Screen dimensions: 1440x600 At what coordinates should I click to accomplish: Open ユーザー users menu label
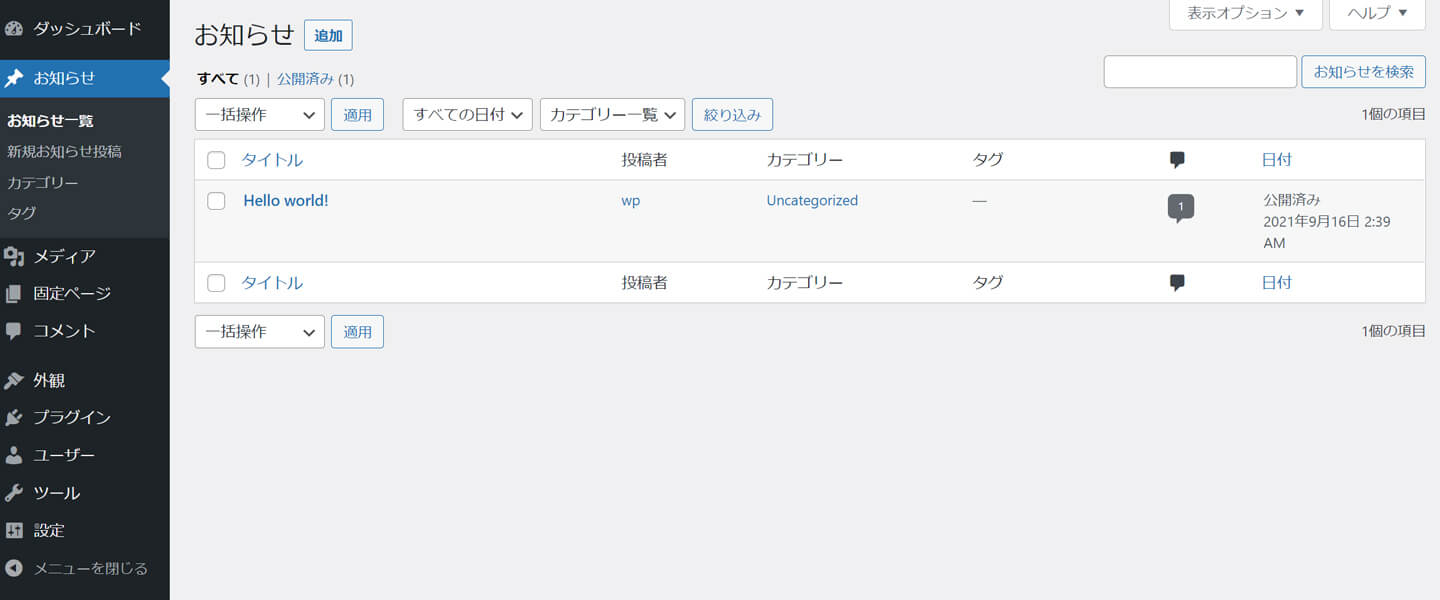pyautogui.click(x=65, y=455)
